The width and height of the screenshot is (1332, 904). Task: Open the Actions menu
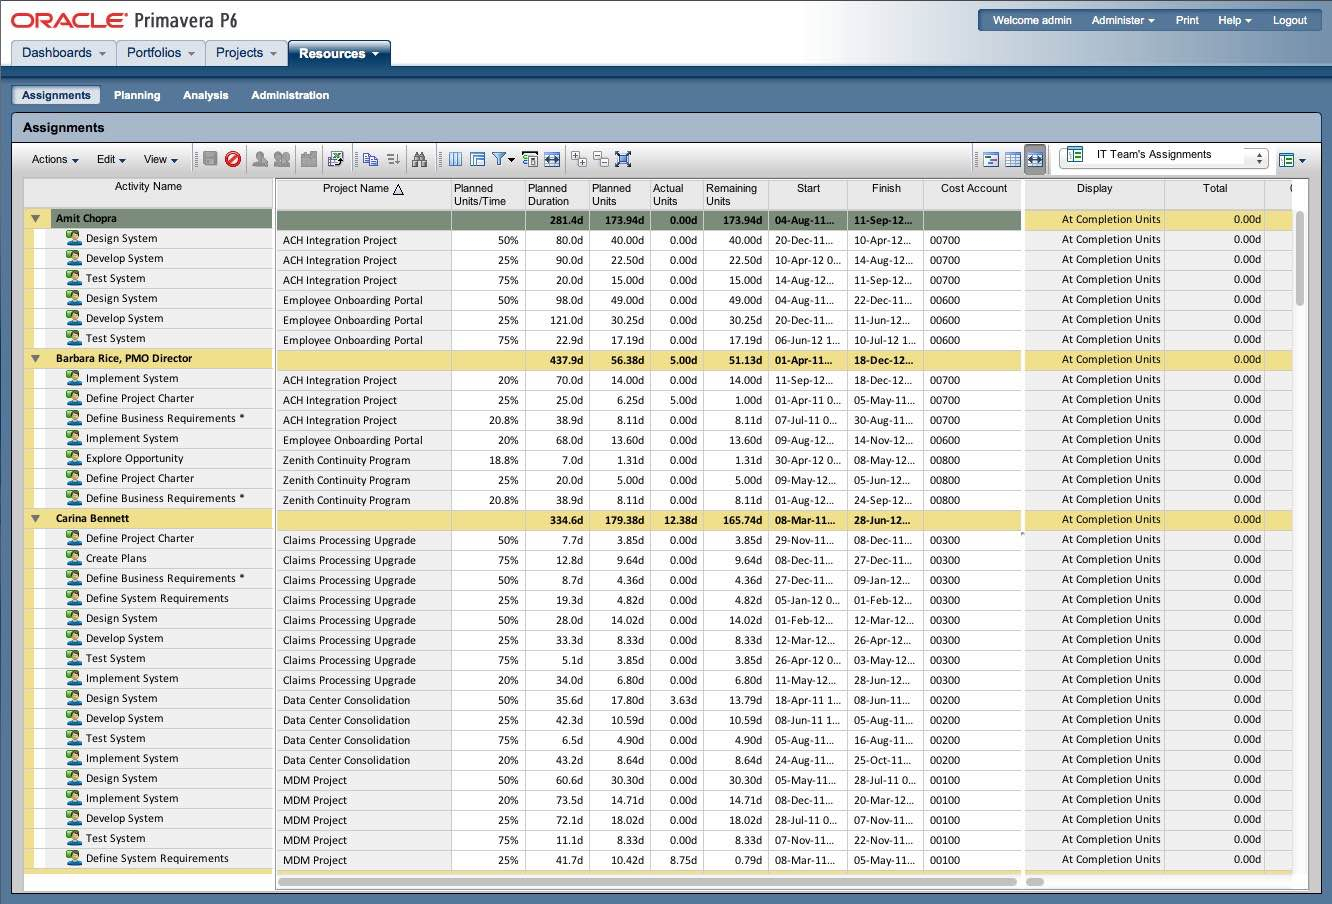(54, 160)
